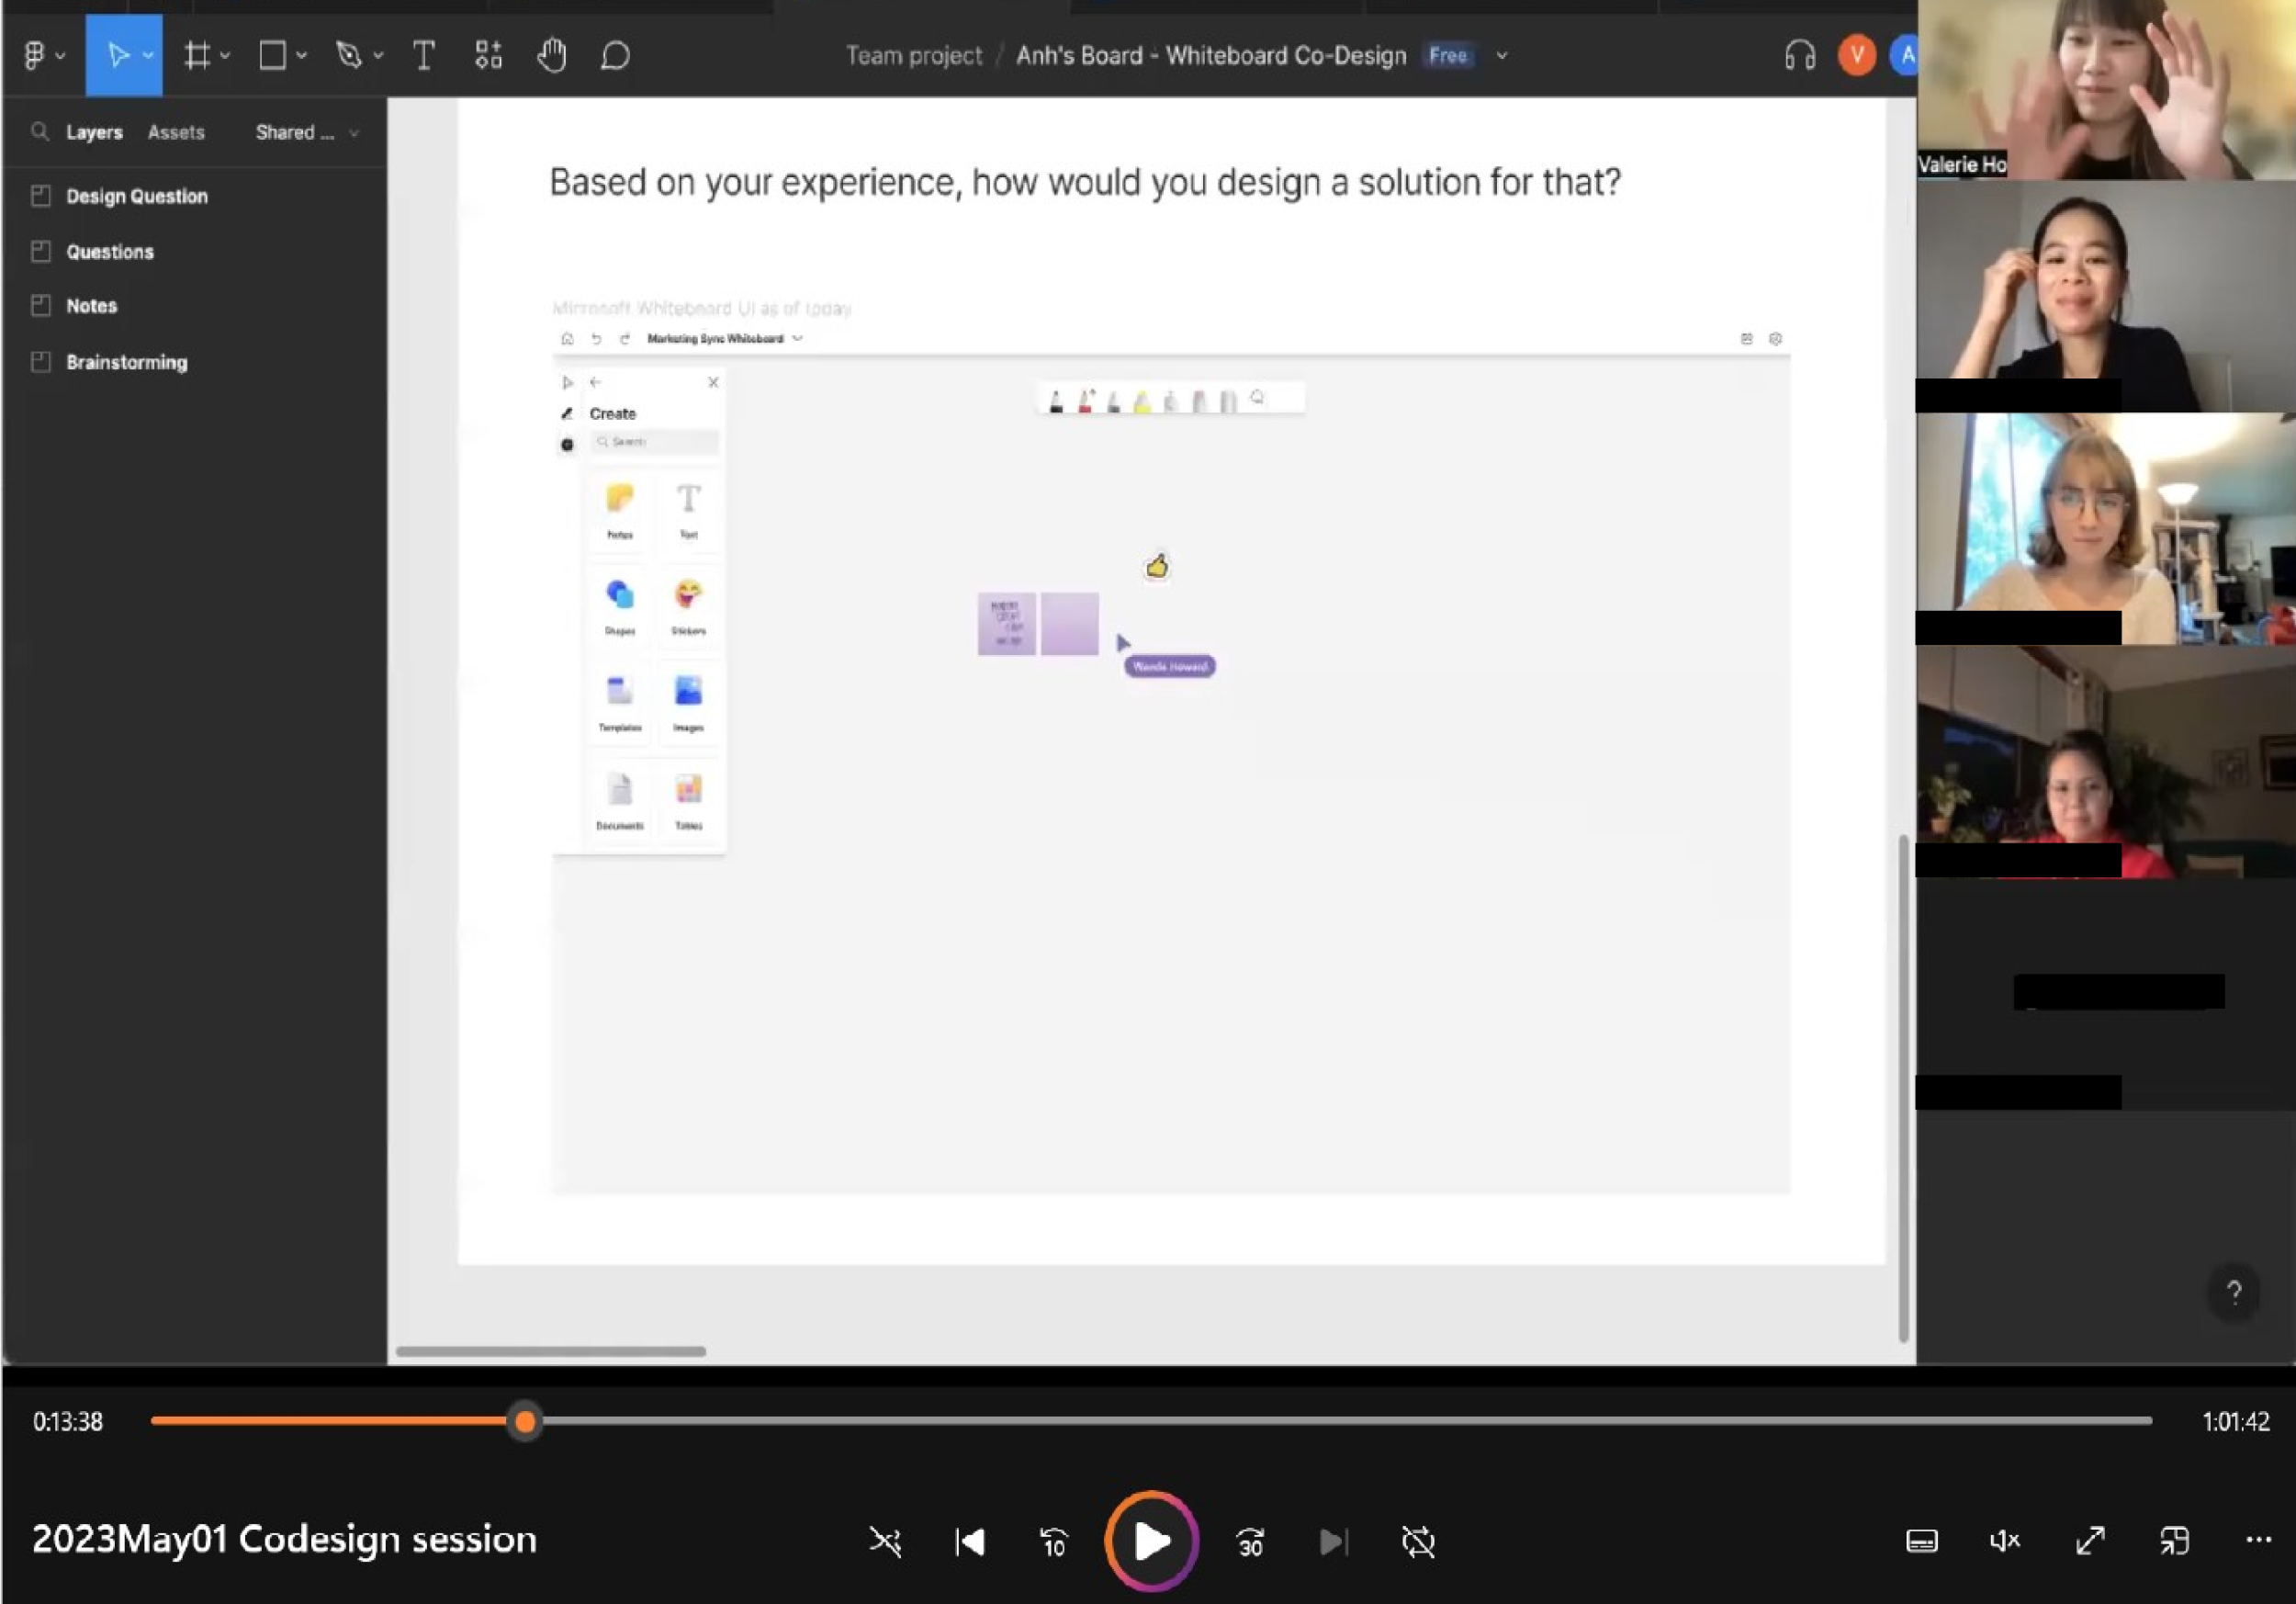The width and height of the screenshot is (2296, 1604).
Task: Skip forward 30 seconds
Action: [x=1250, y=1541]
